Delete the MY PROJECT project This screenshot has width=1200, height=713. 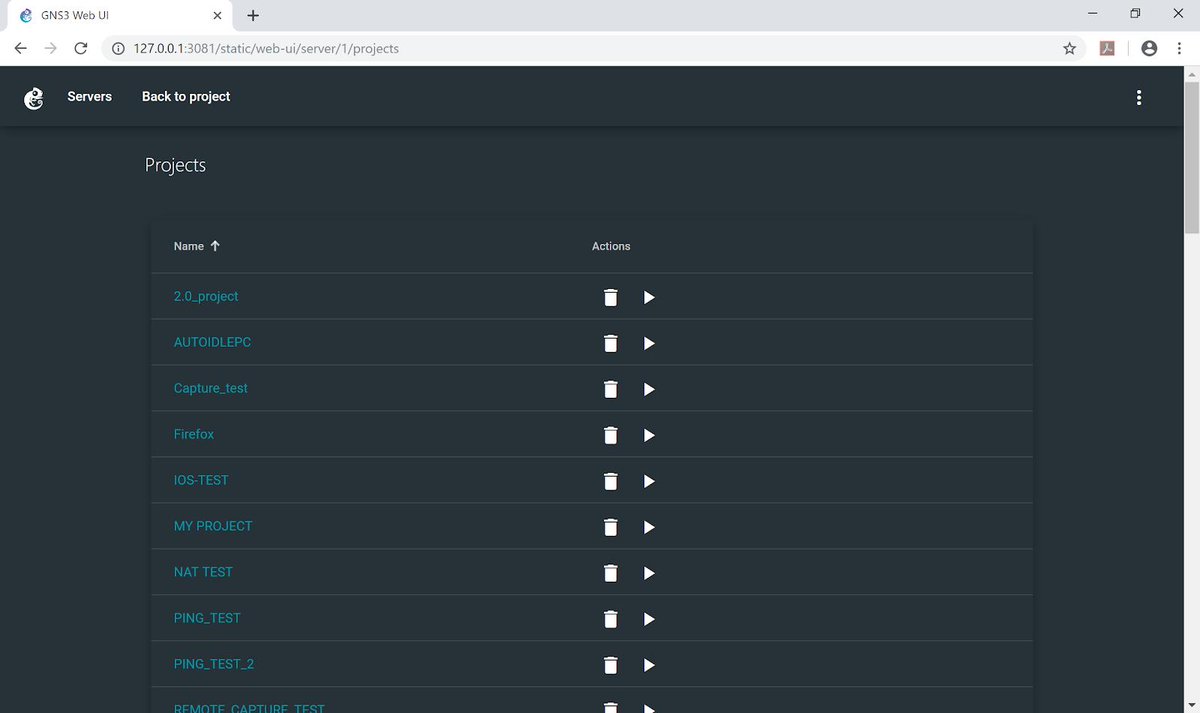(610, 527)
